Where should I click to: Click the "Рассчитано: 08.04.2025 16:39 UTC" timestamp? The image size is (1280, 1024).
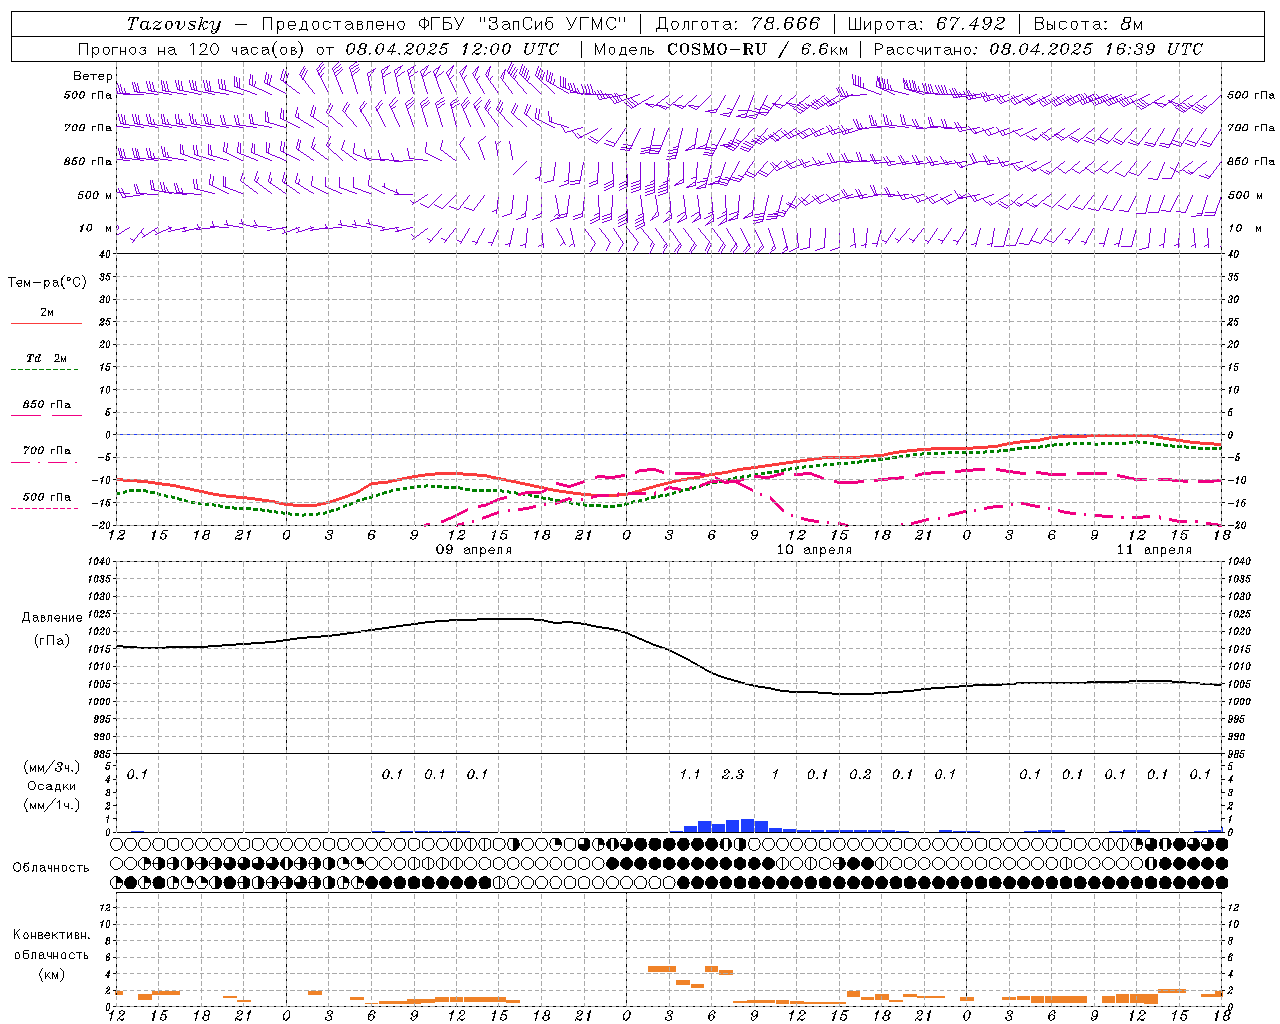[x=1038, y=49]
